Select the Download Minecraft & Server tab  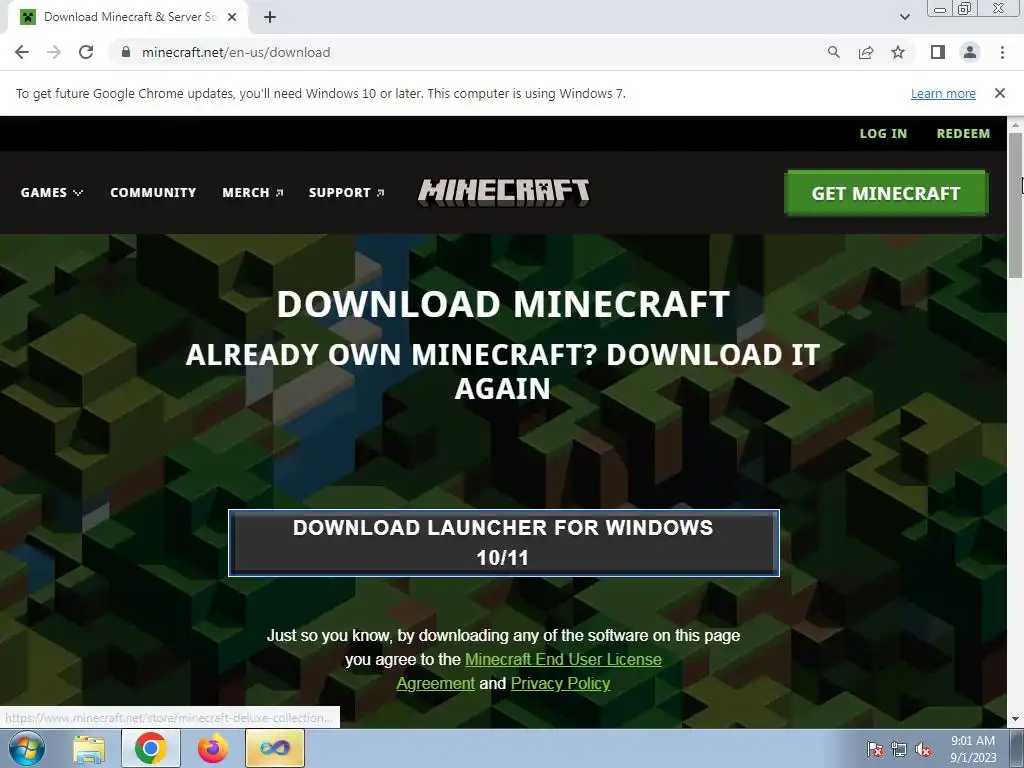point(128,17)
